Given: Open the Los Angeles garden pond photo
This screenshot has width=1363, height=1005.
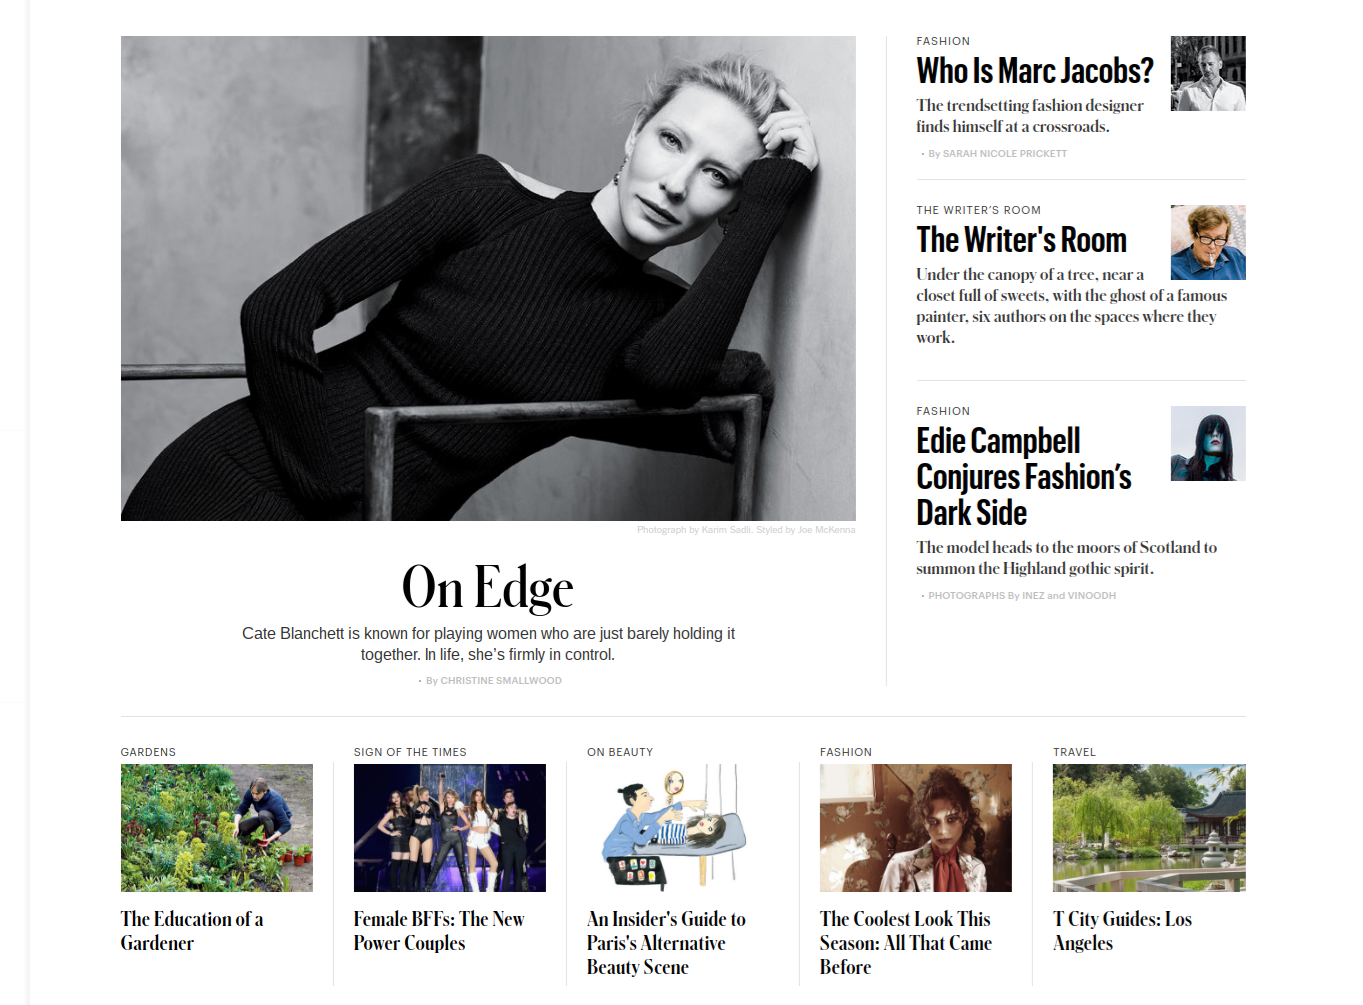Looking at the screenshot, I should (1149, 828).
